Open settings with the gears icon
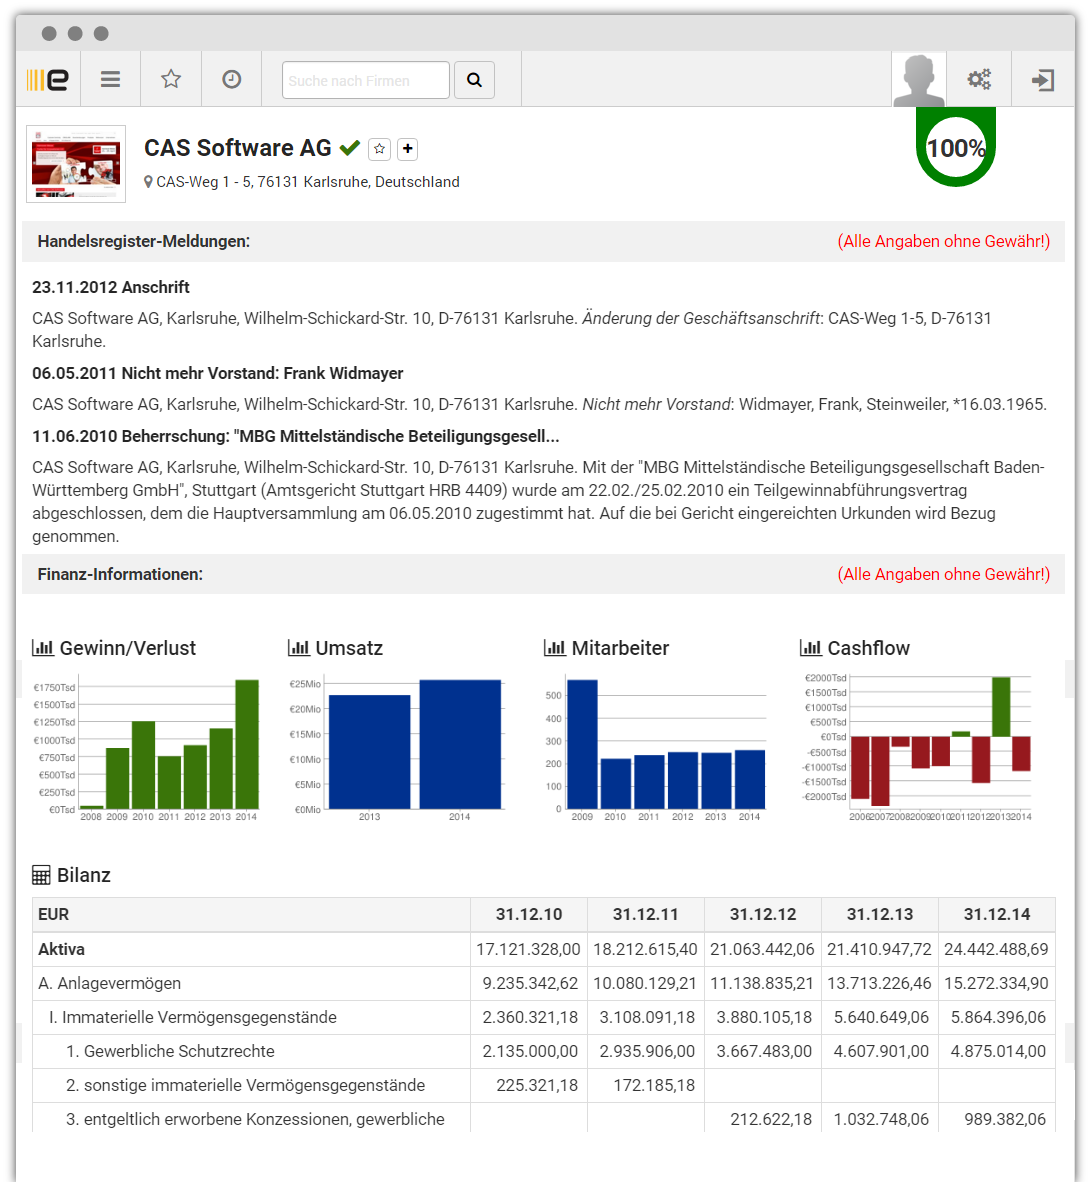1090x1182 pixels. (979, 80)
